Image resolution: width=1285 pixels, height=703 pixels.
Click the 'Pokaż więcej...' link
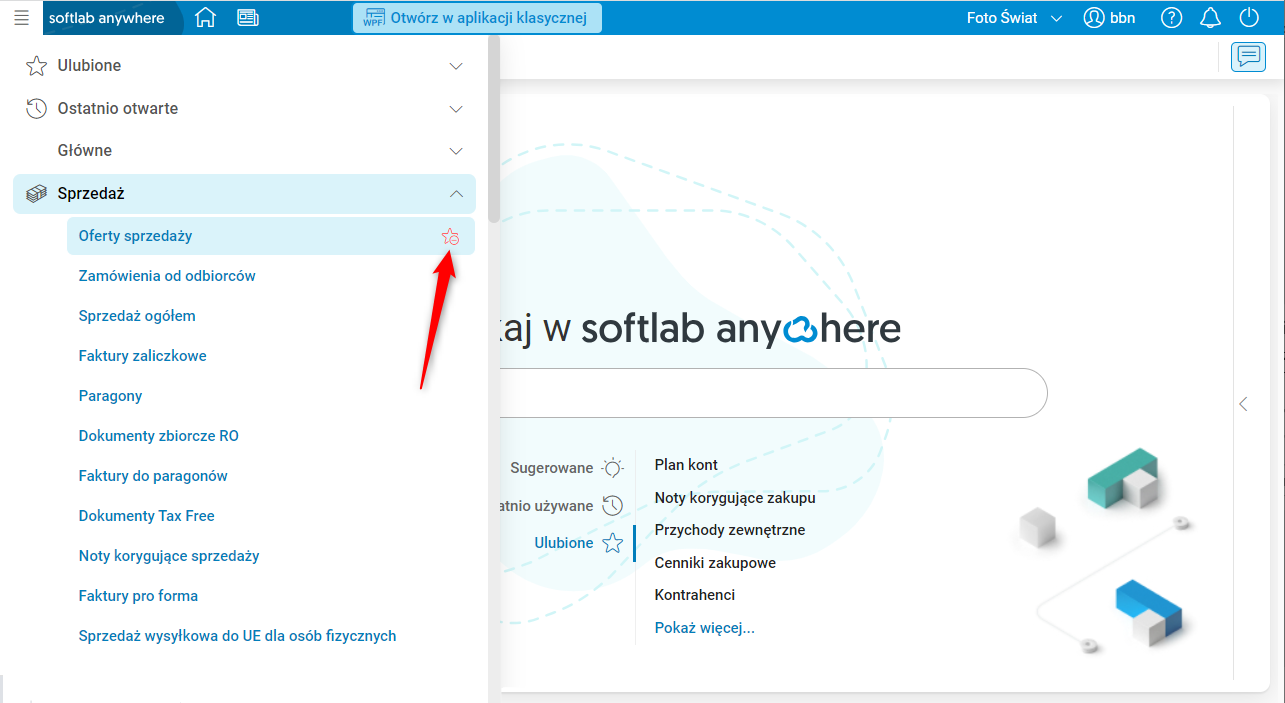(705, 628)
